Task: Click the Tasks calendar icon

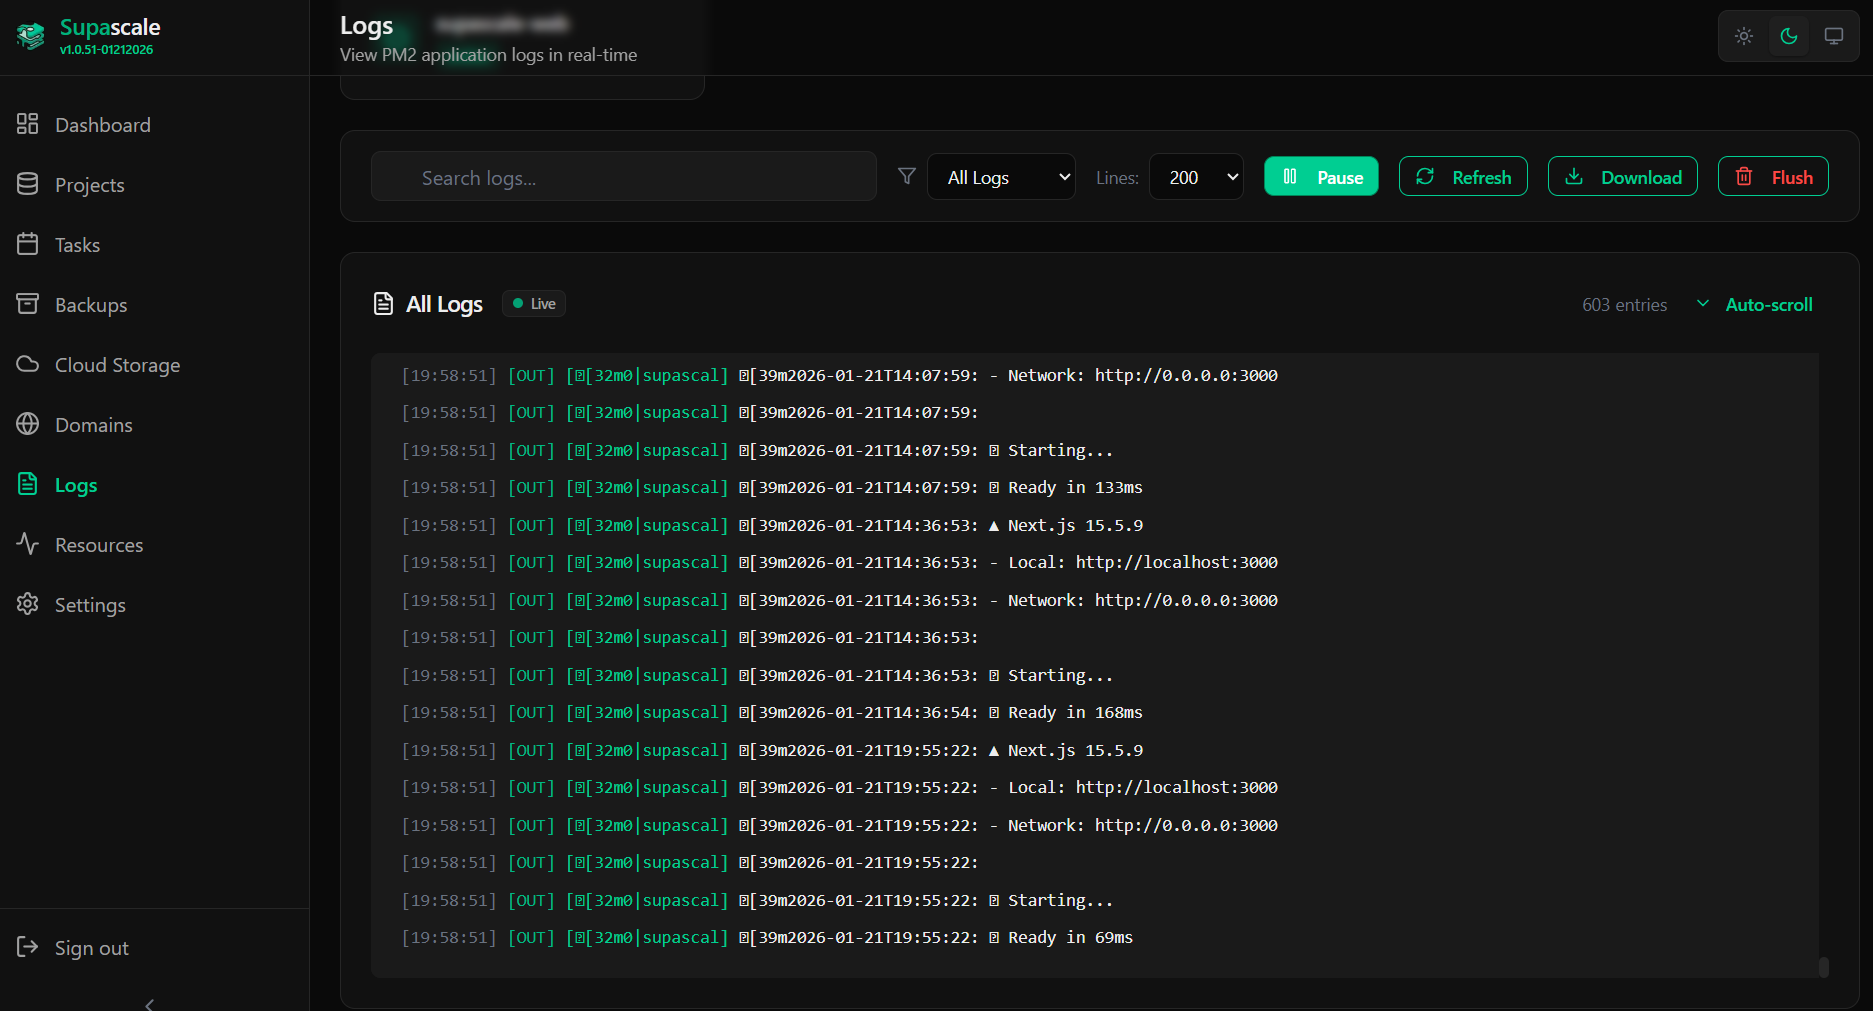Action: 28,244
